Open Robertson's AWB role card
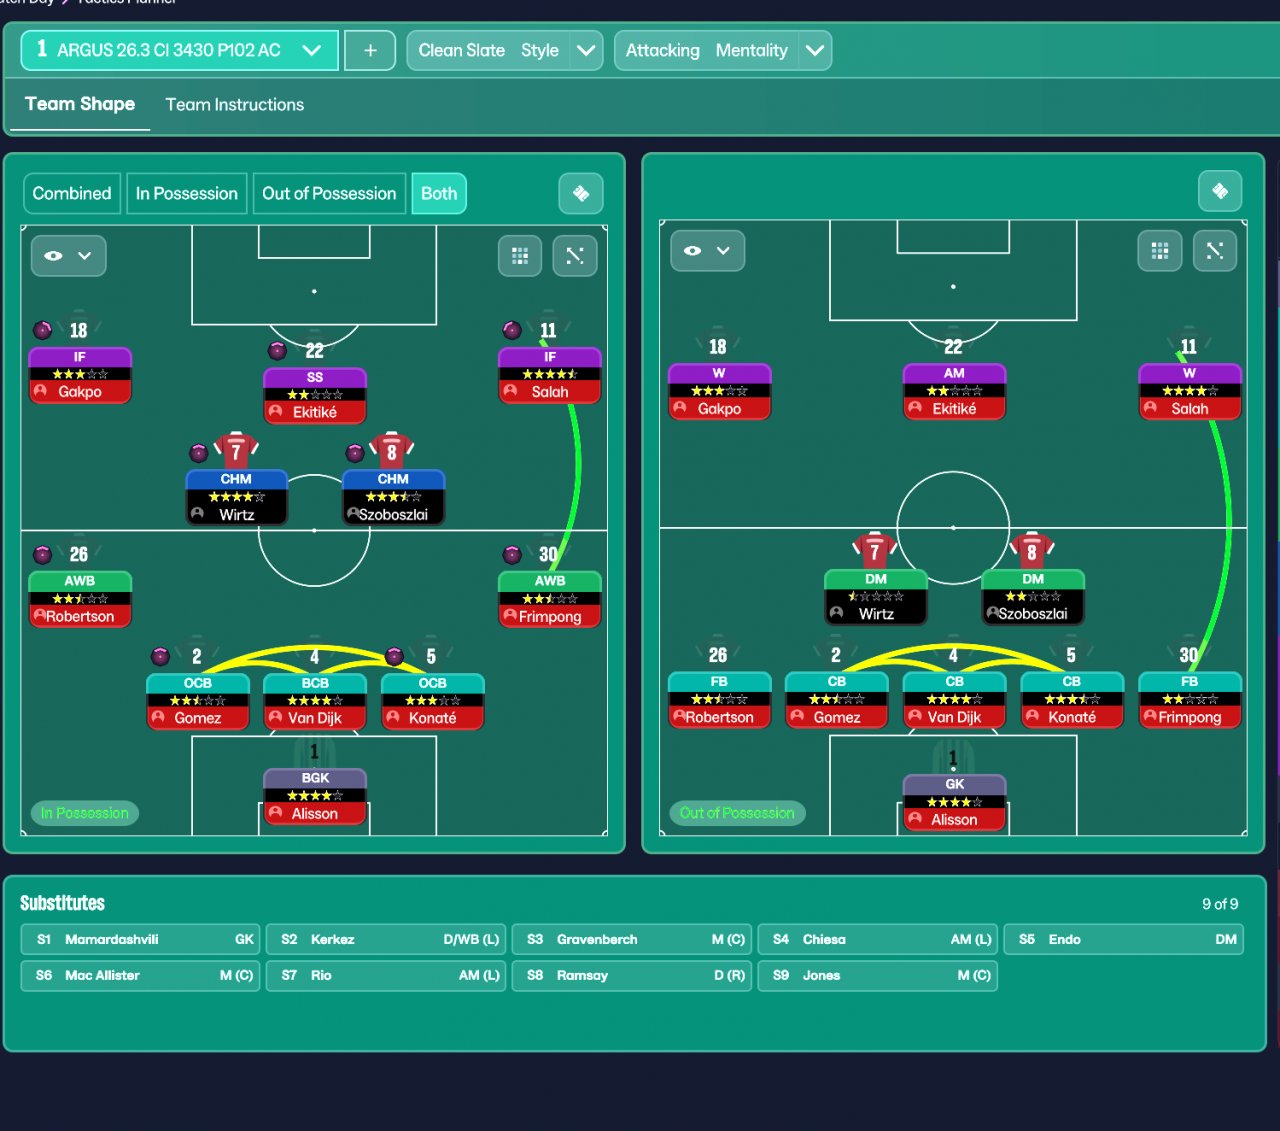 coord(80,599)
